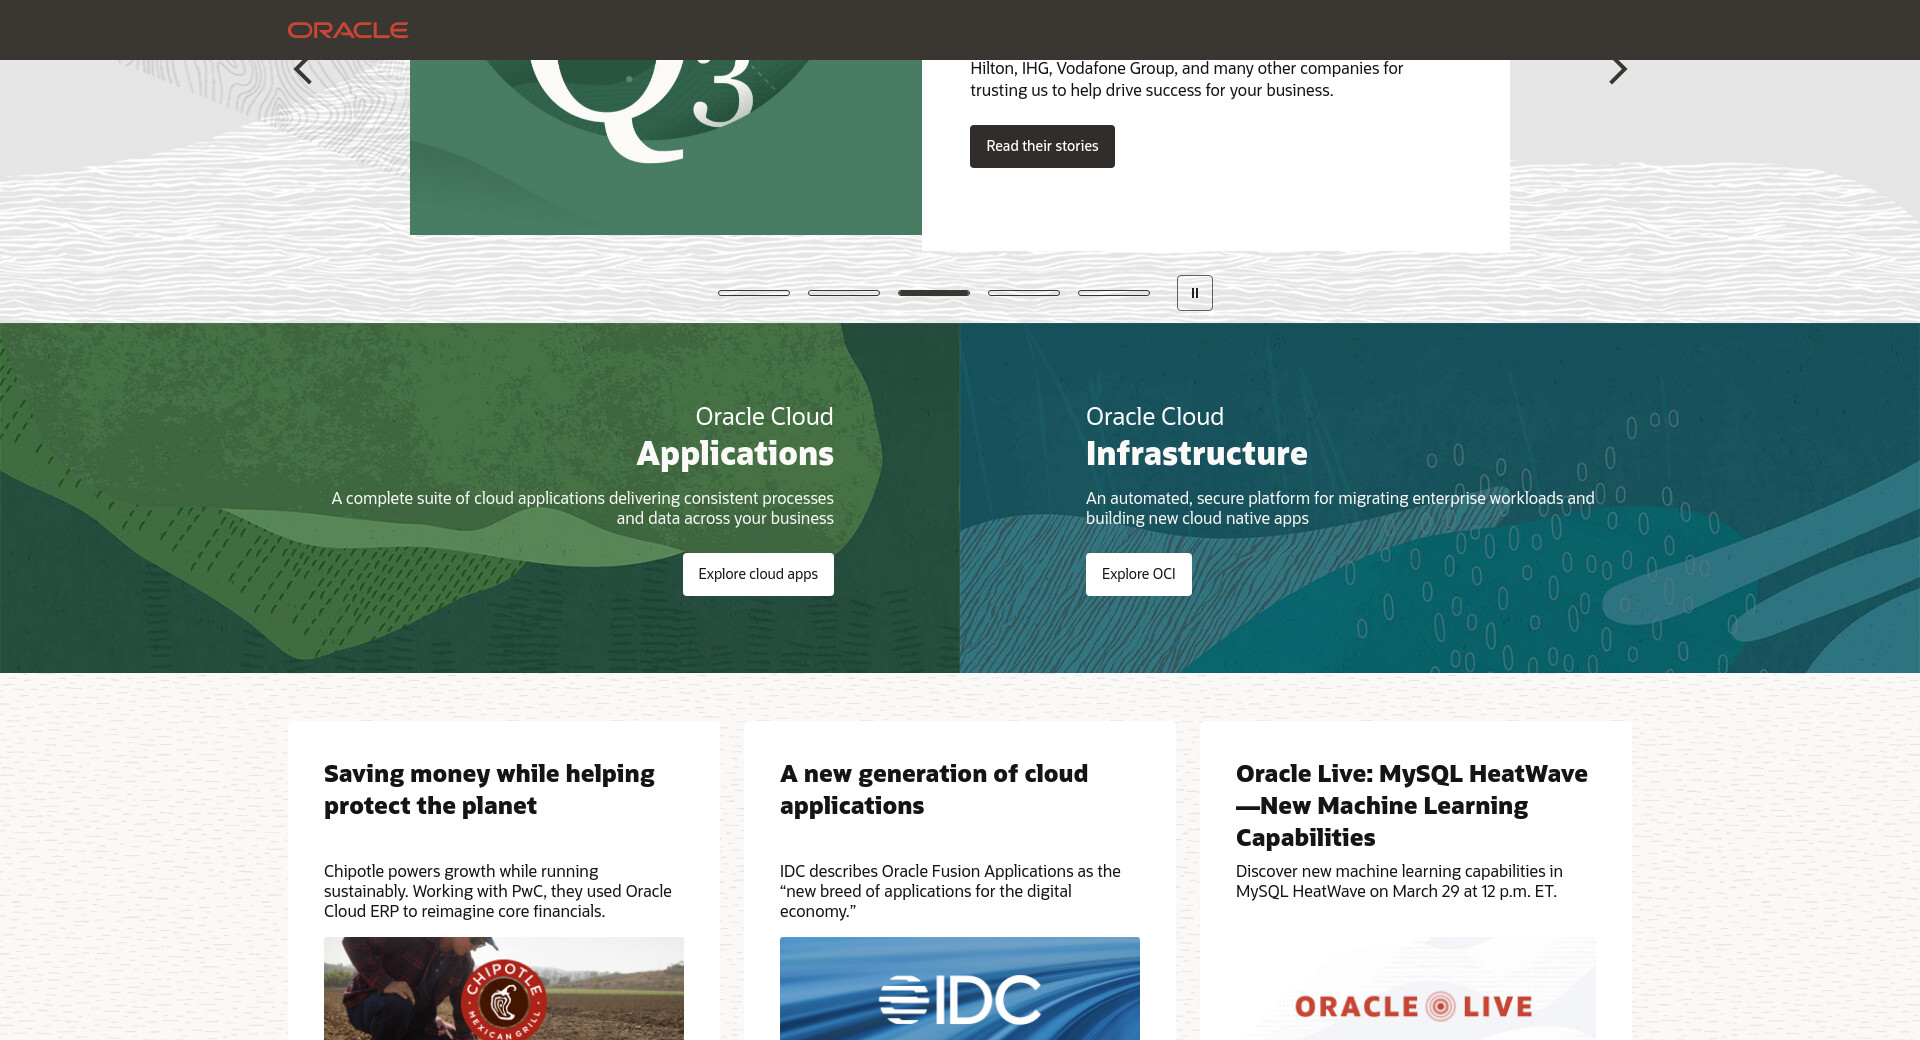Select the third carousel slide indicator

click(x=934, y=293)
